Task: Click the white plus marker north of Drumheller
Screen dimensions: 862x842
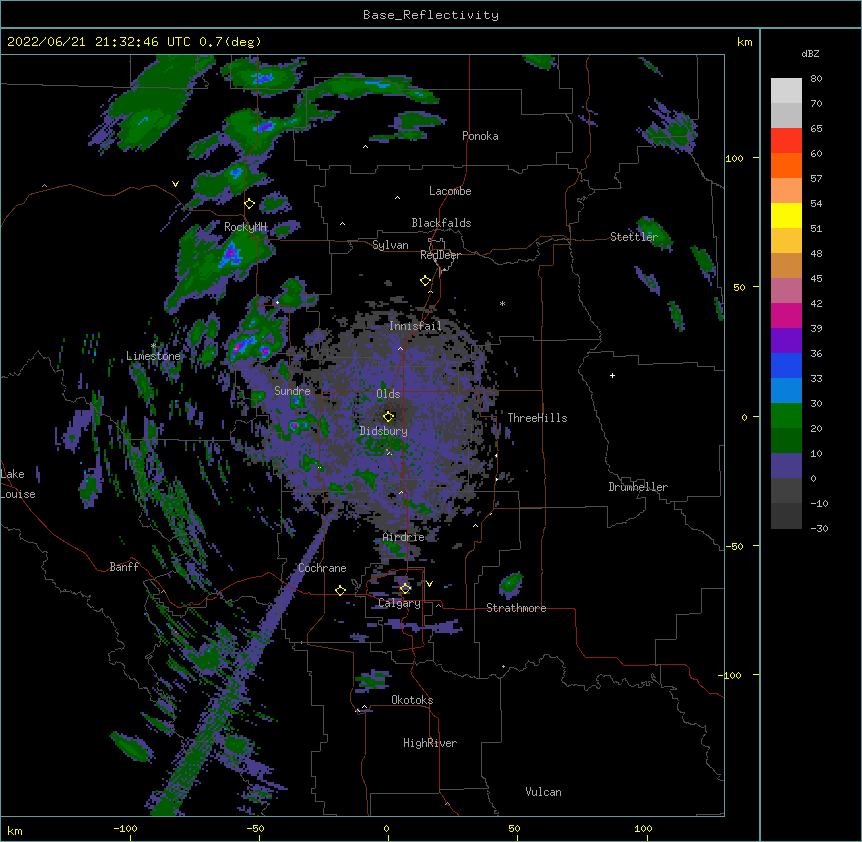Action: (612, 375)
